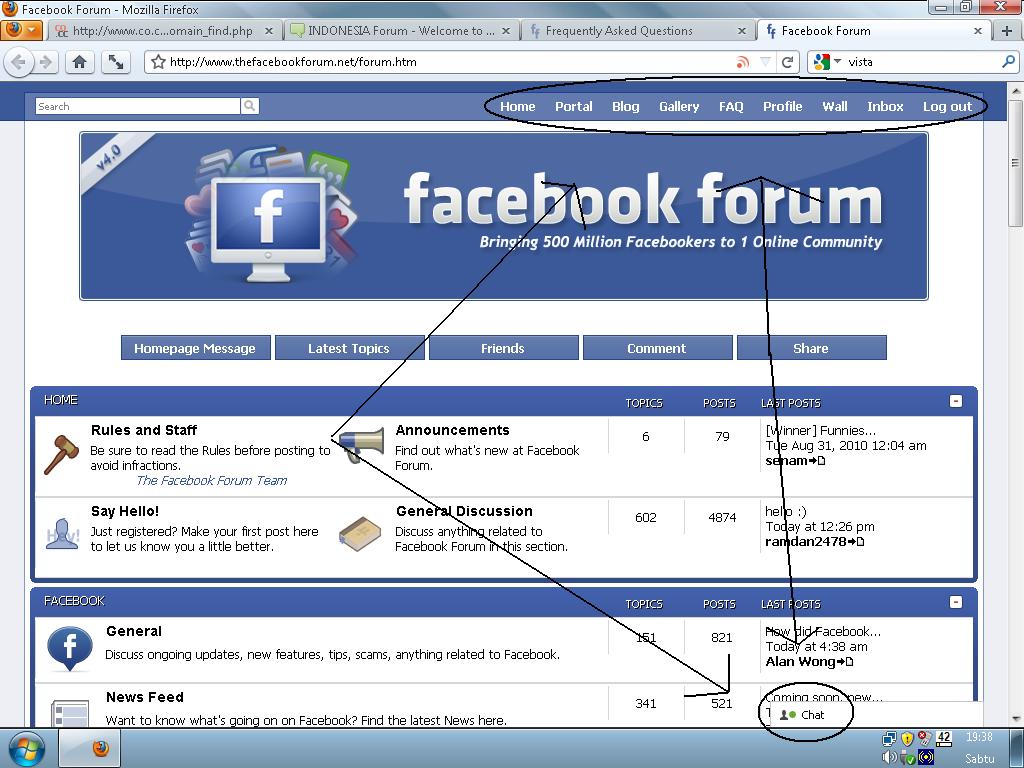Open the browser home page icon
The width and height of the screenshot is (1024, 768).
(x=80, y=62)
